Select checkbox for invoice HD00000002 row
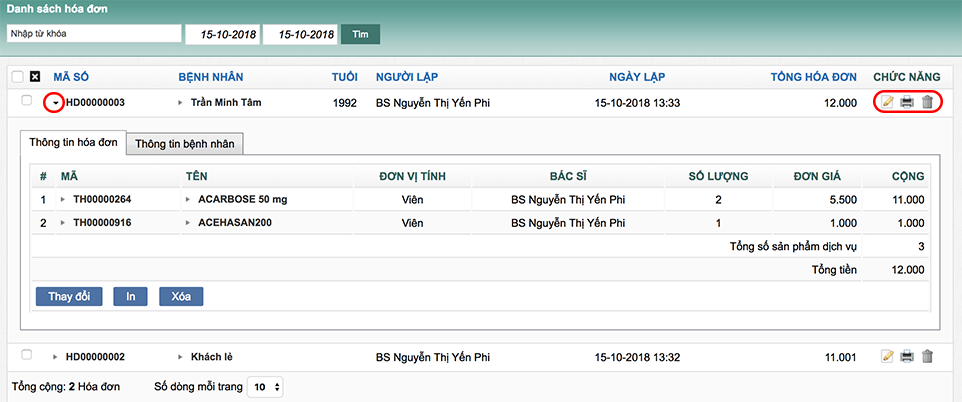 (27, 355)
